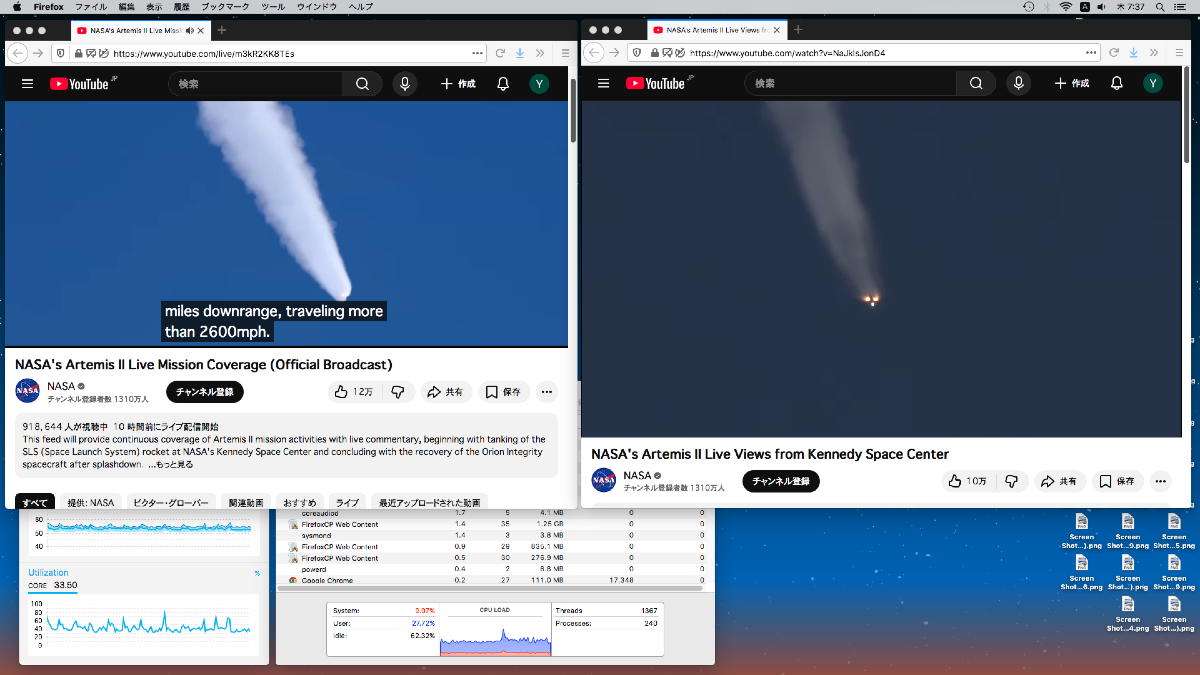Reload page in right Firefox window
Image resolution: width=1200 pixels, height=675 pixels.
click(1113, 53)
